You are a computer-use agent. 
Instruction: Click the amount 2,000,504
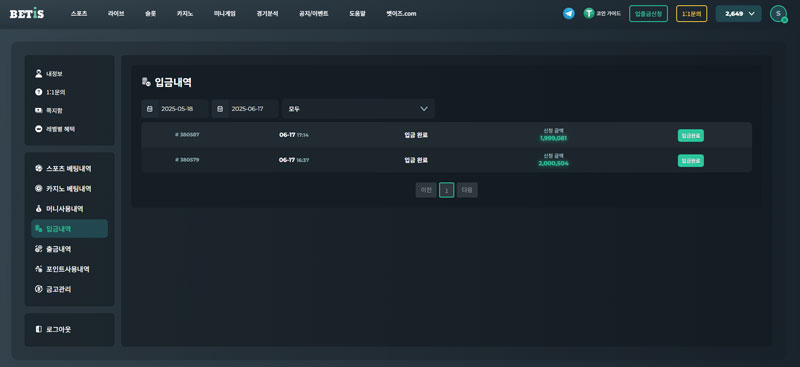tap(554, 163)
